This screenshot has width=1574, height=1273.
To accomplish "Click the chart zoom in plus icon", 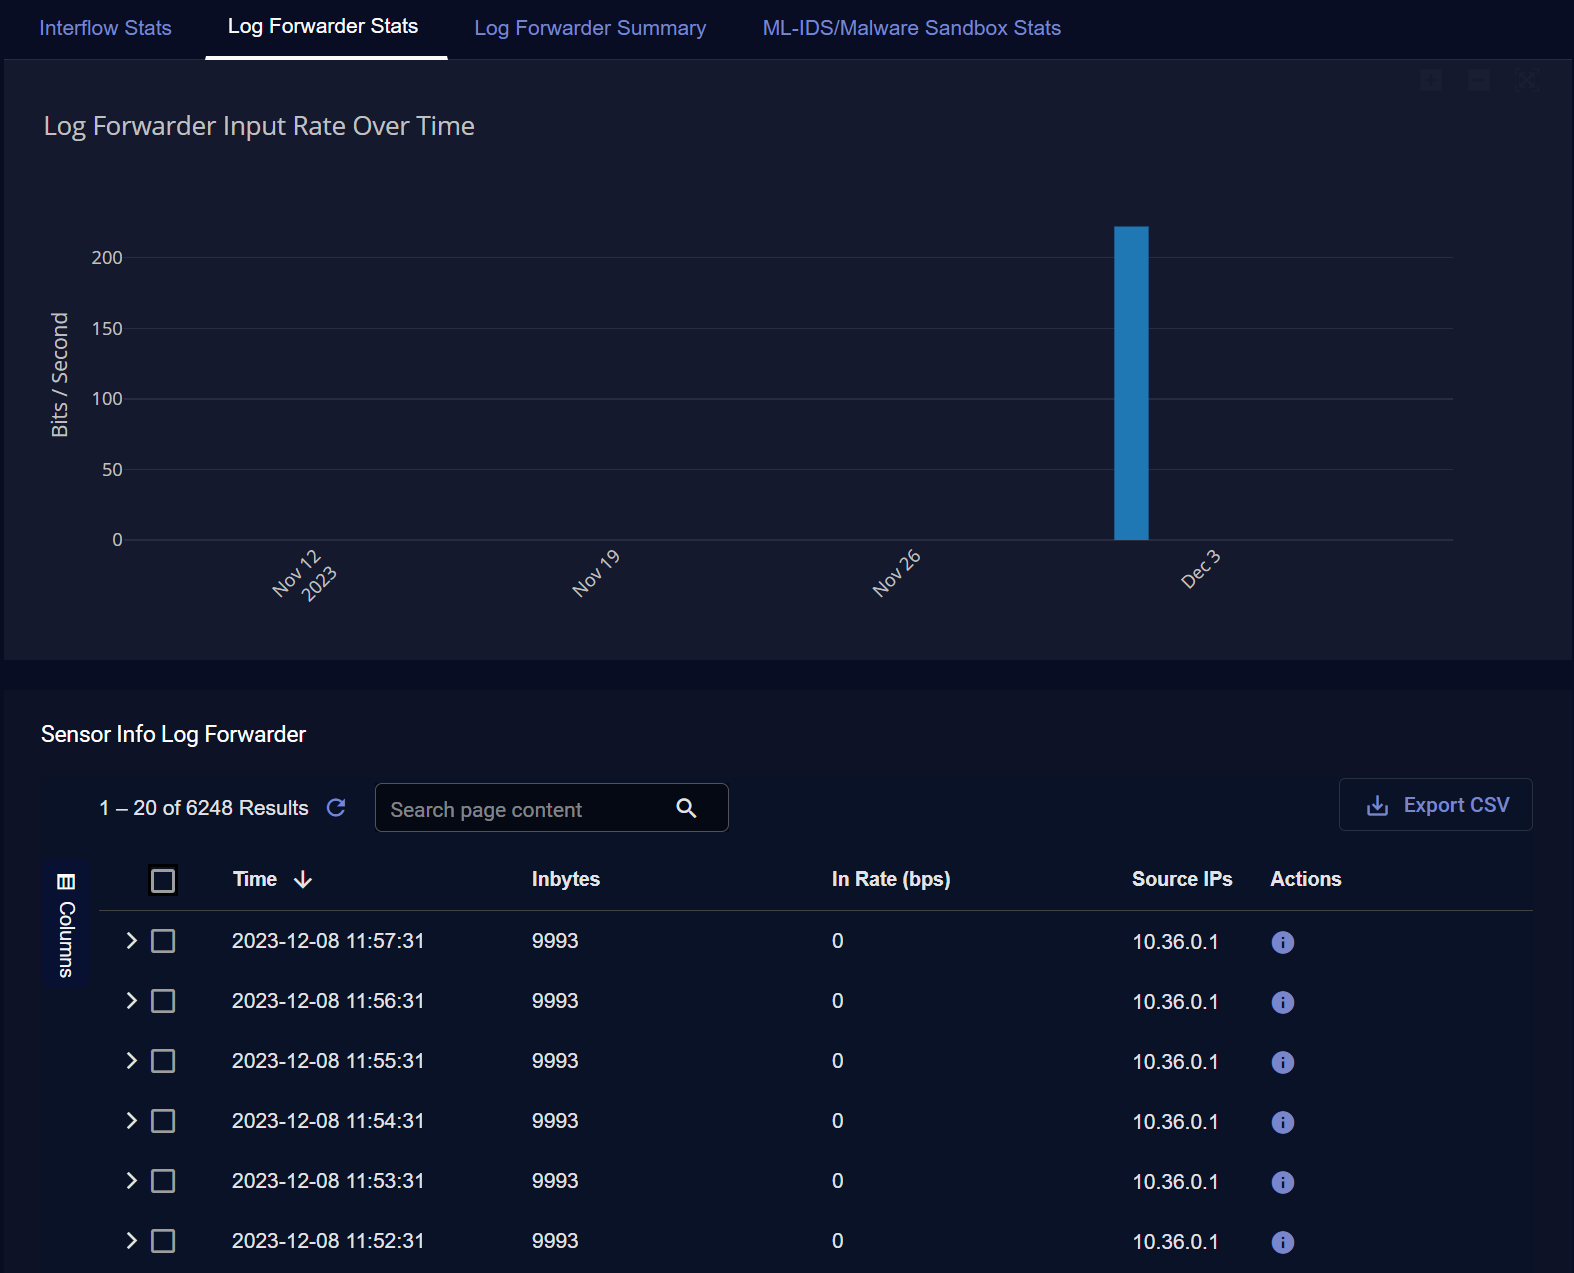I will tap(1431, 80).
